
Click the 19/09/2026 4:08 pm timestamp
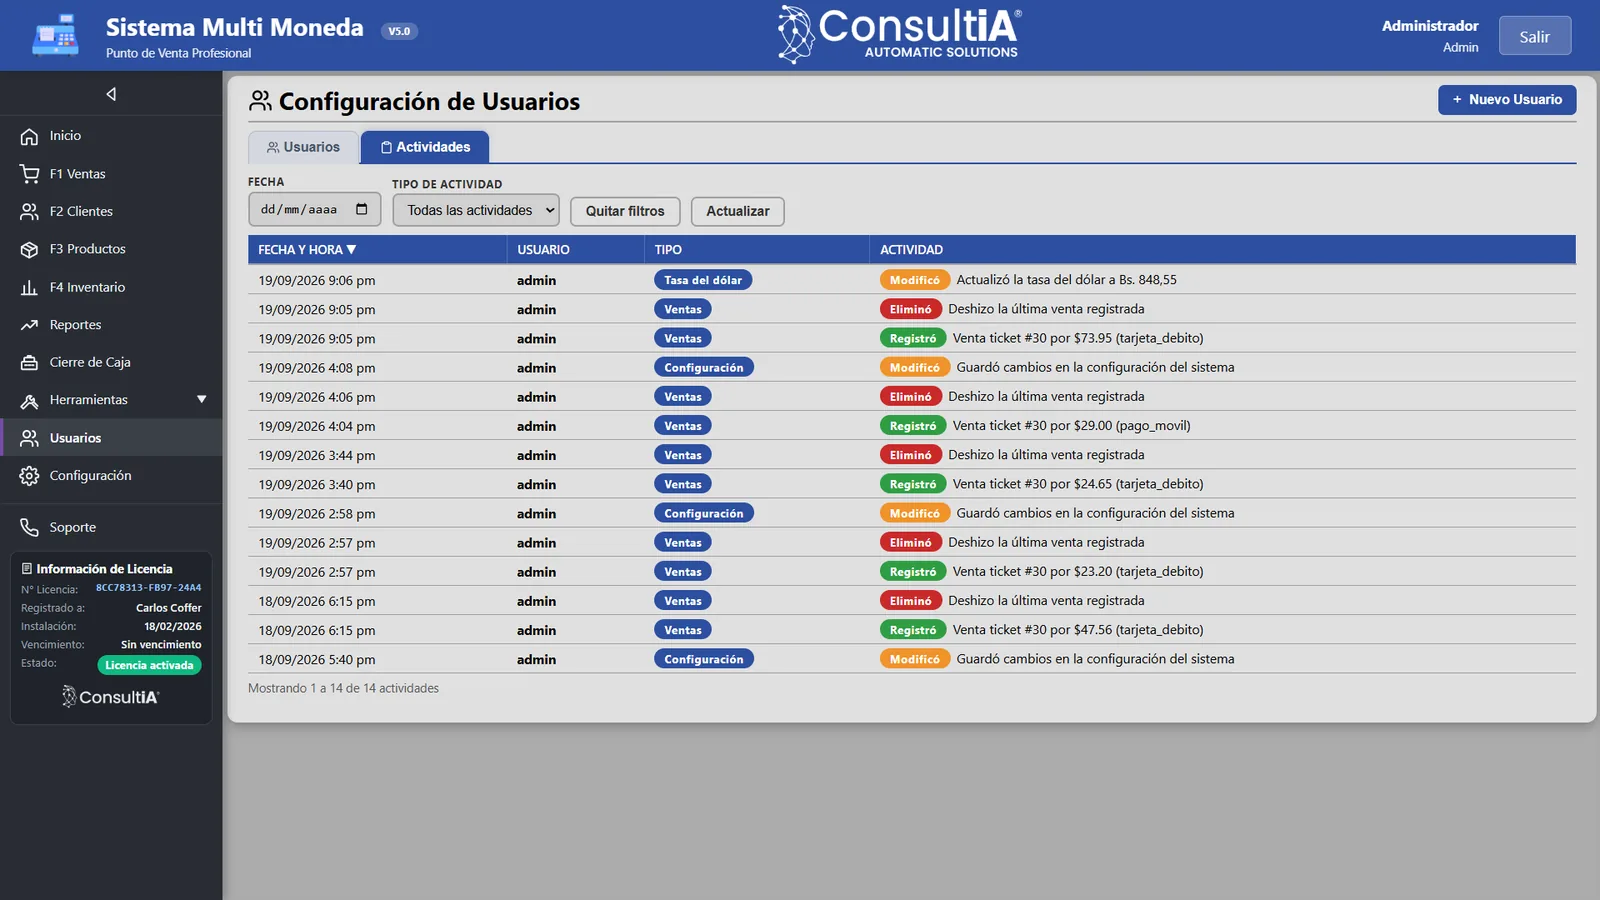317,368
